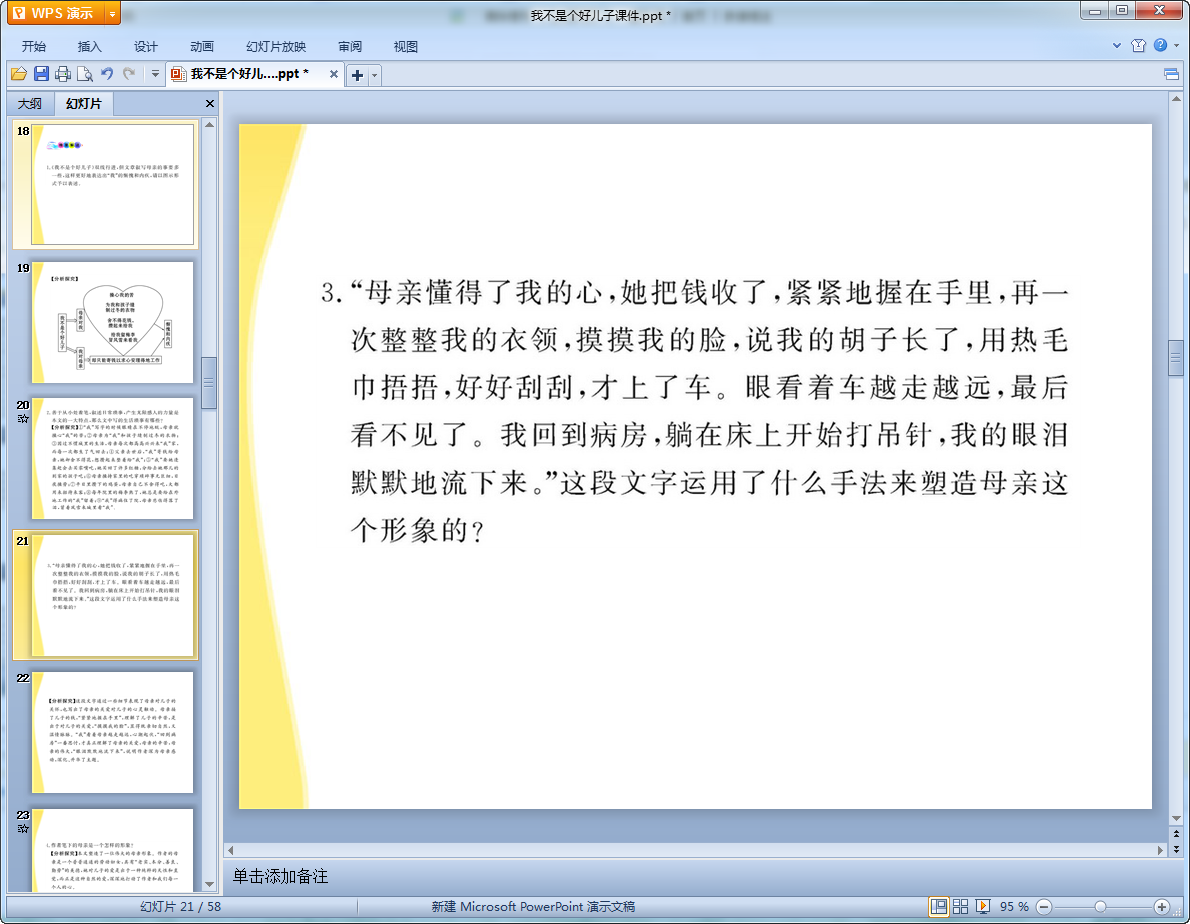
Task: Open Print Preview icon
Action: (85, 74)
